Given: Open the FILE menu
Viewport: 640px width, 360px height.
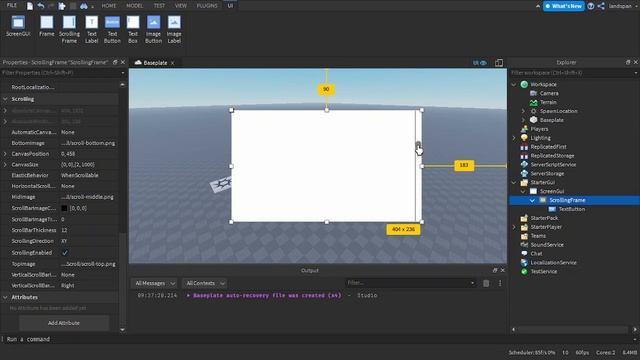Looking at the screenshot, I should (x=12, y=5).
